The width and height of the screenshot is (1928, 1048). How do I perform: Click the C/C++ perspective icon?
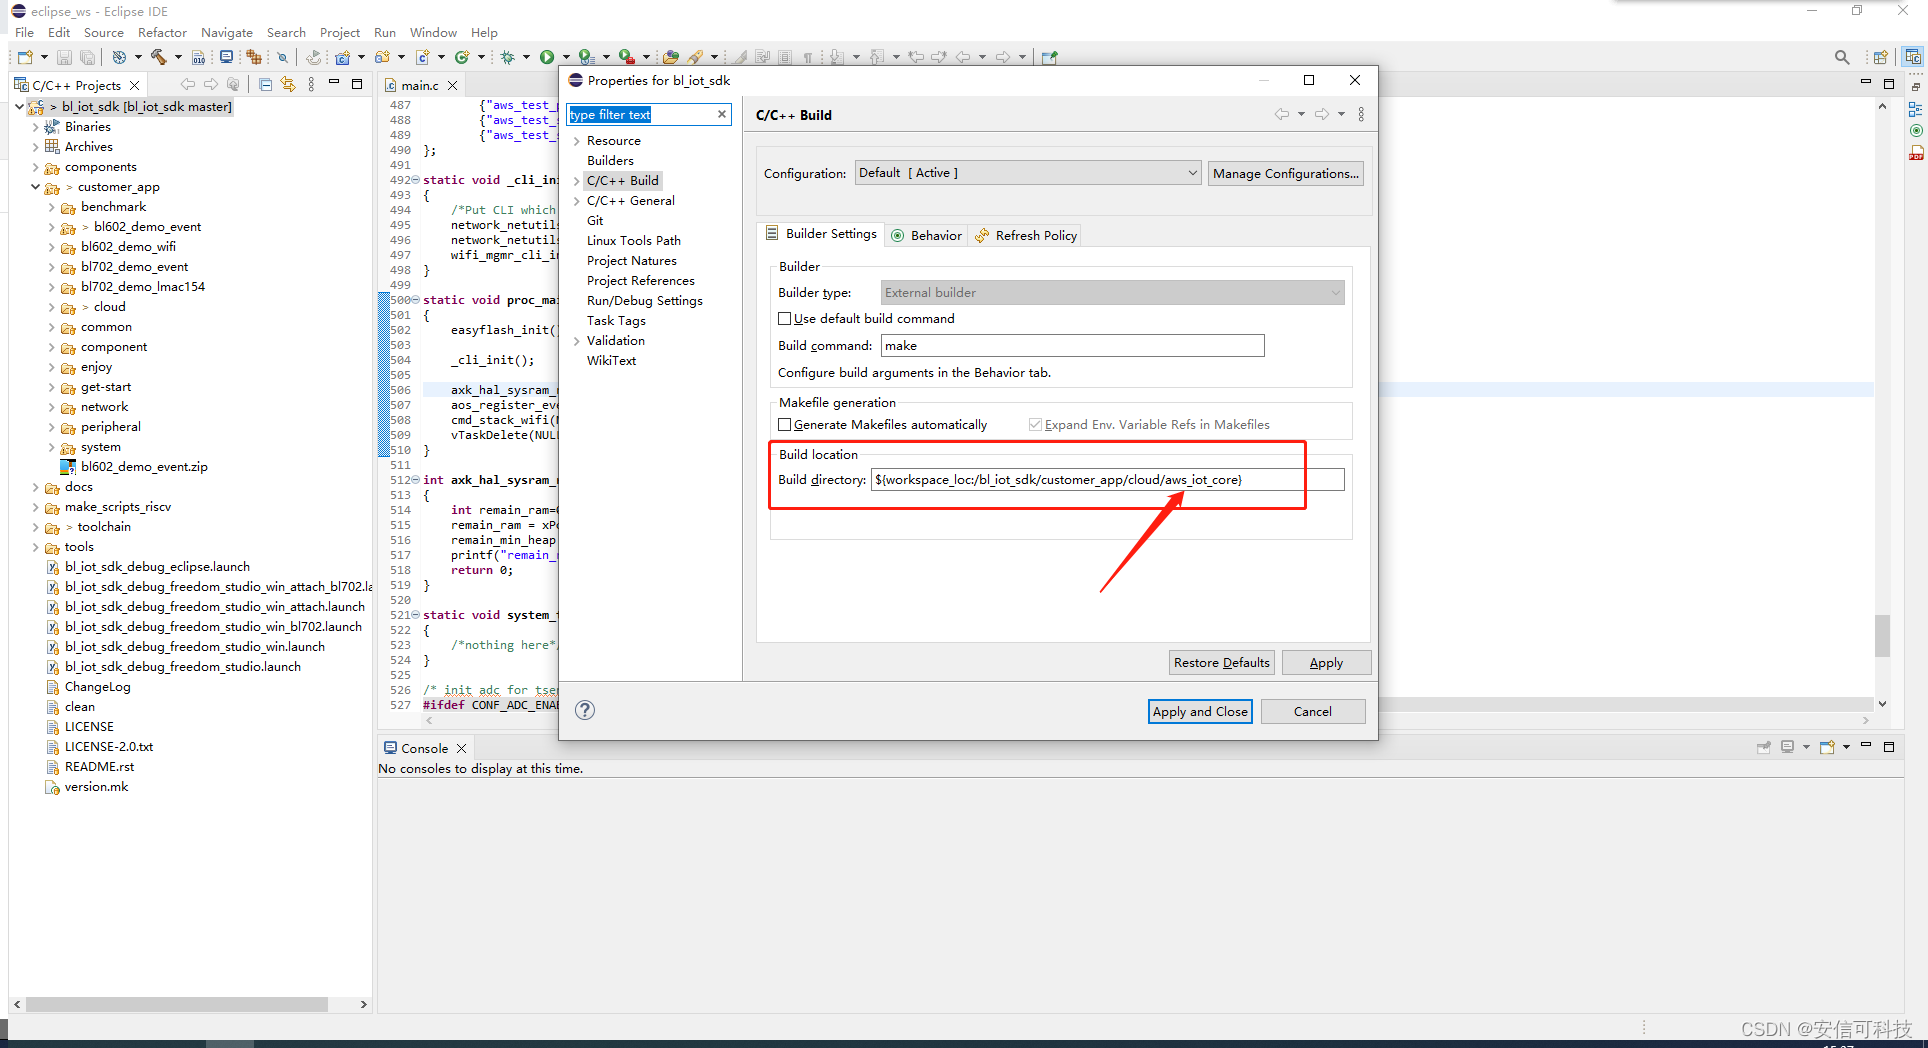[x=1912, y=57]
